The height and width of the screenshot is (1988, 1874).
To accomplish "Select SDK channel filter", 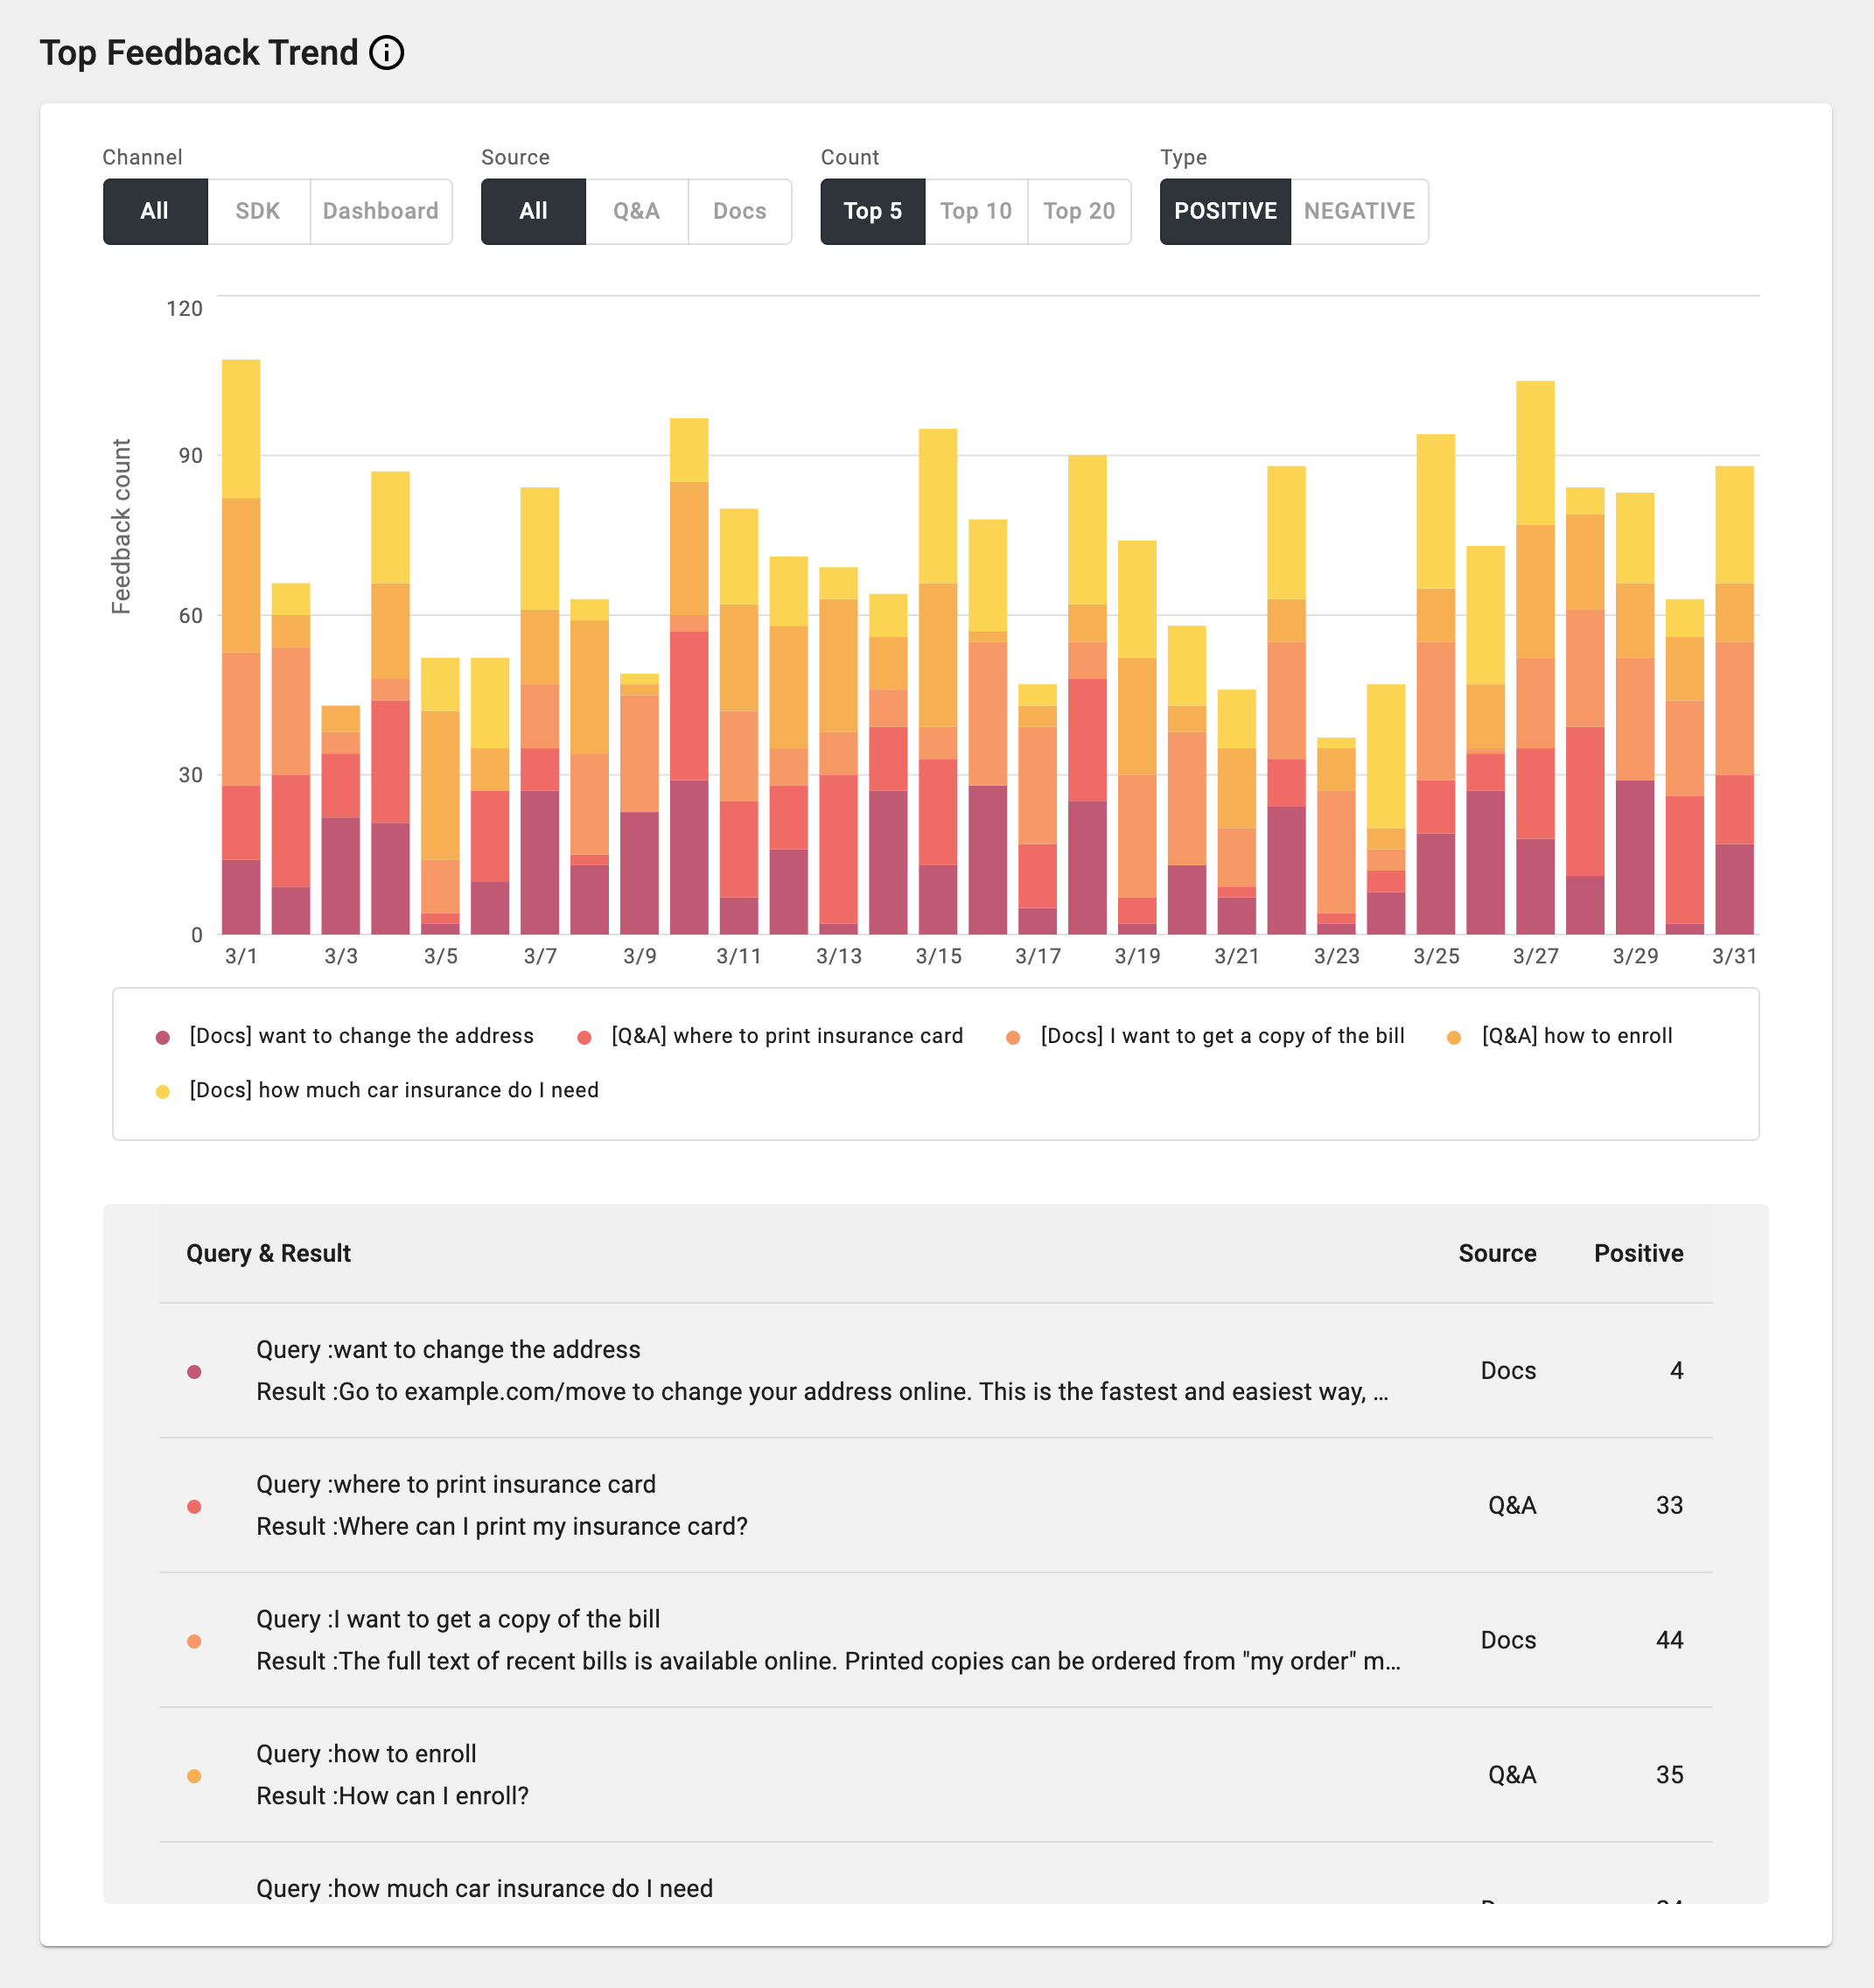I will tap(257, 211).
